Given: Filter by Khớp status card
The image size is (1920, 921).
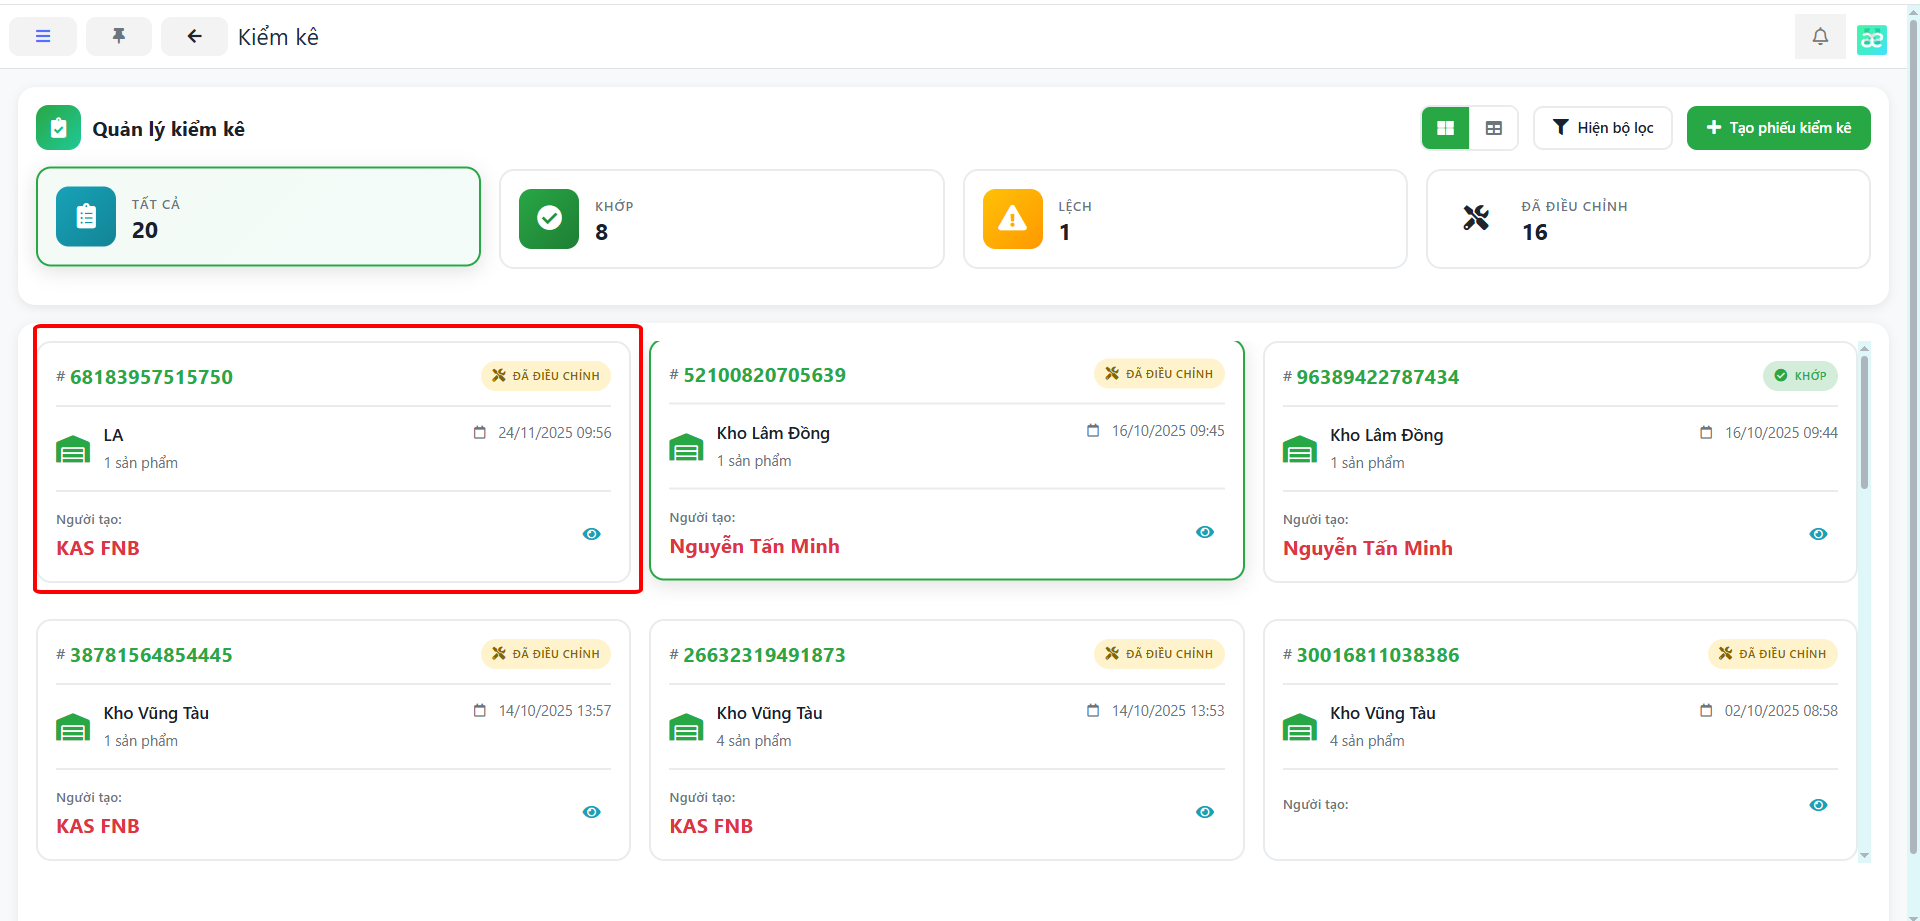Looking at the screenshot, I should pos(721,219).
